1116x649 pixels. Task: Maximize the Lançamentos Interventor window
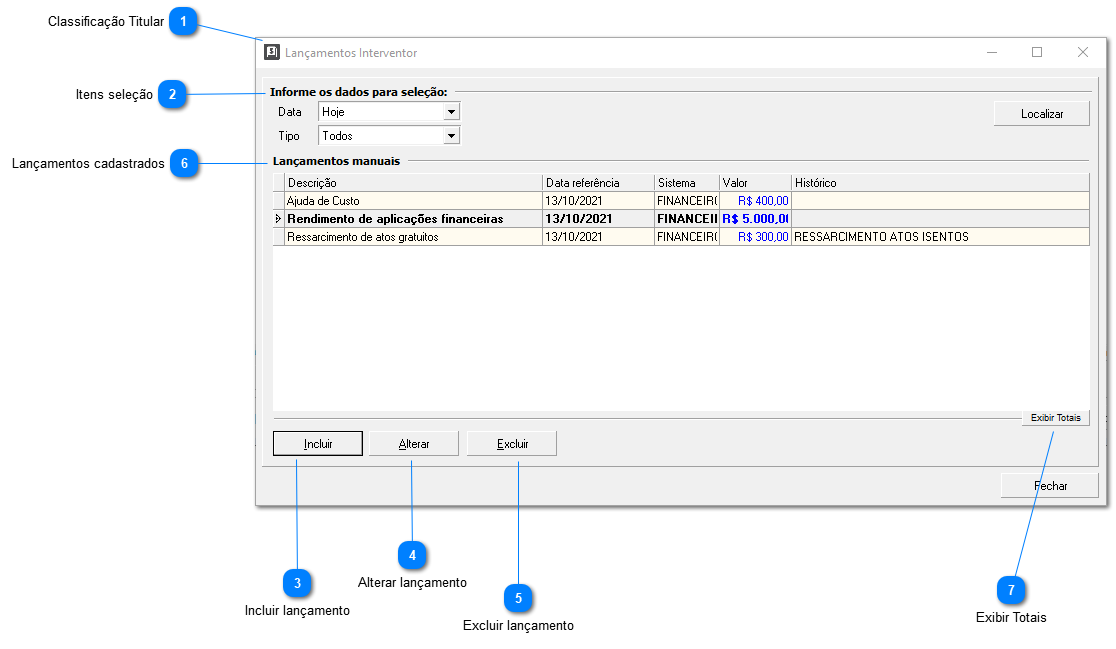(x=1037, y=52)
